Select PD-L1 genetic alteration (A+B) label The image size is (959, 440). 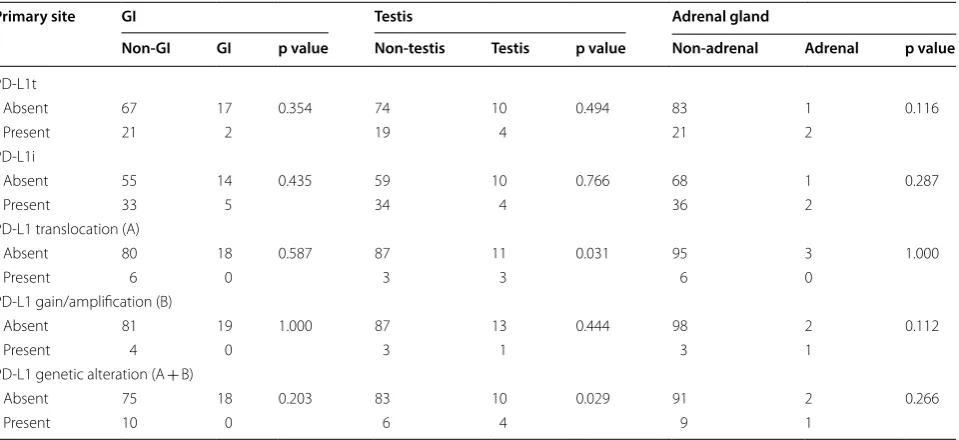97,374
